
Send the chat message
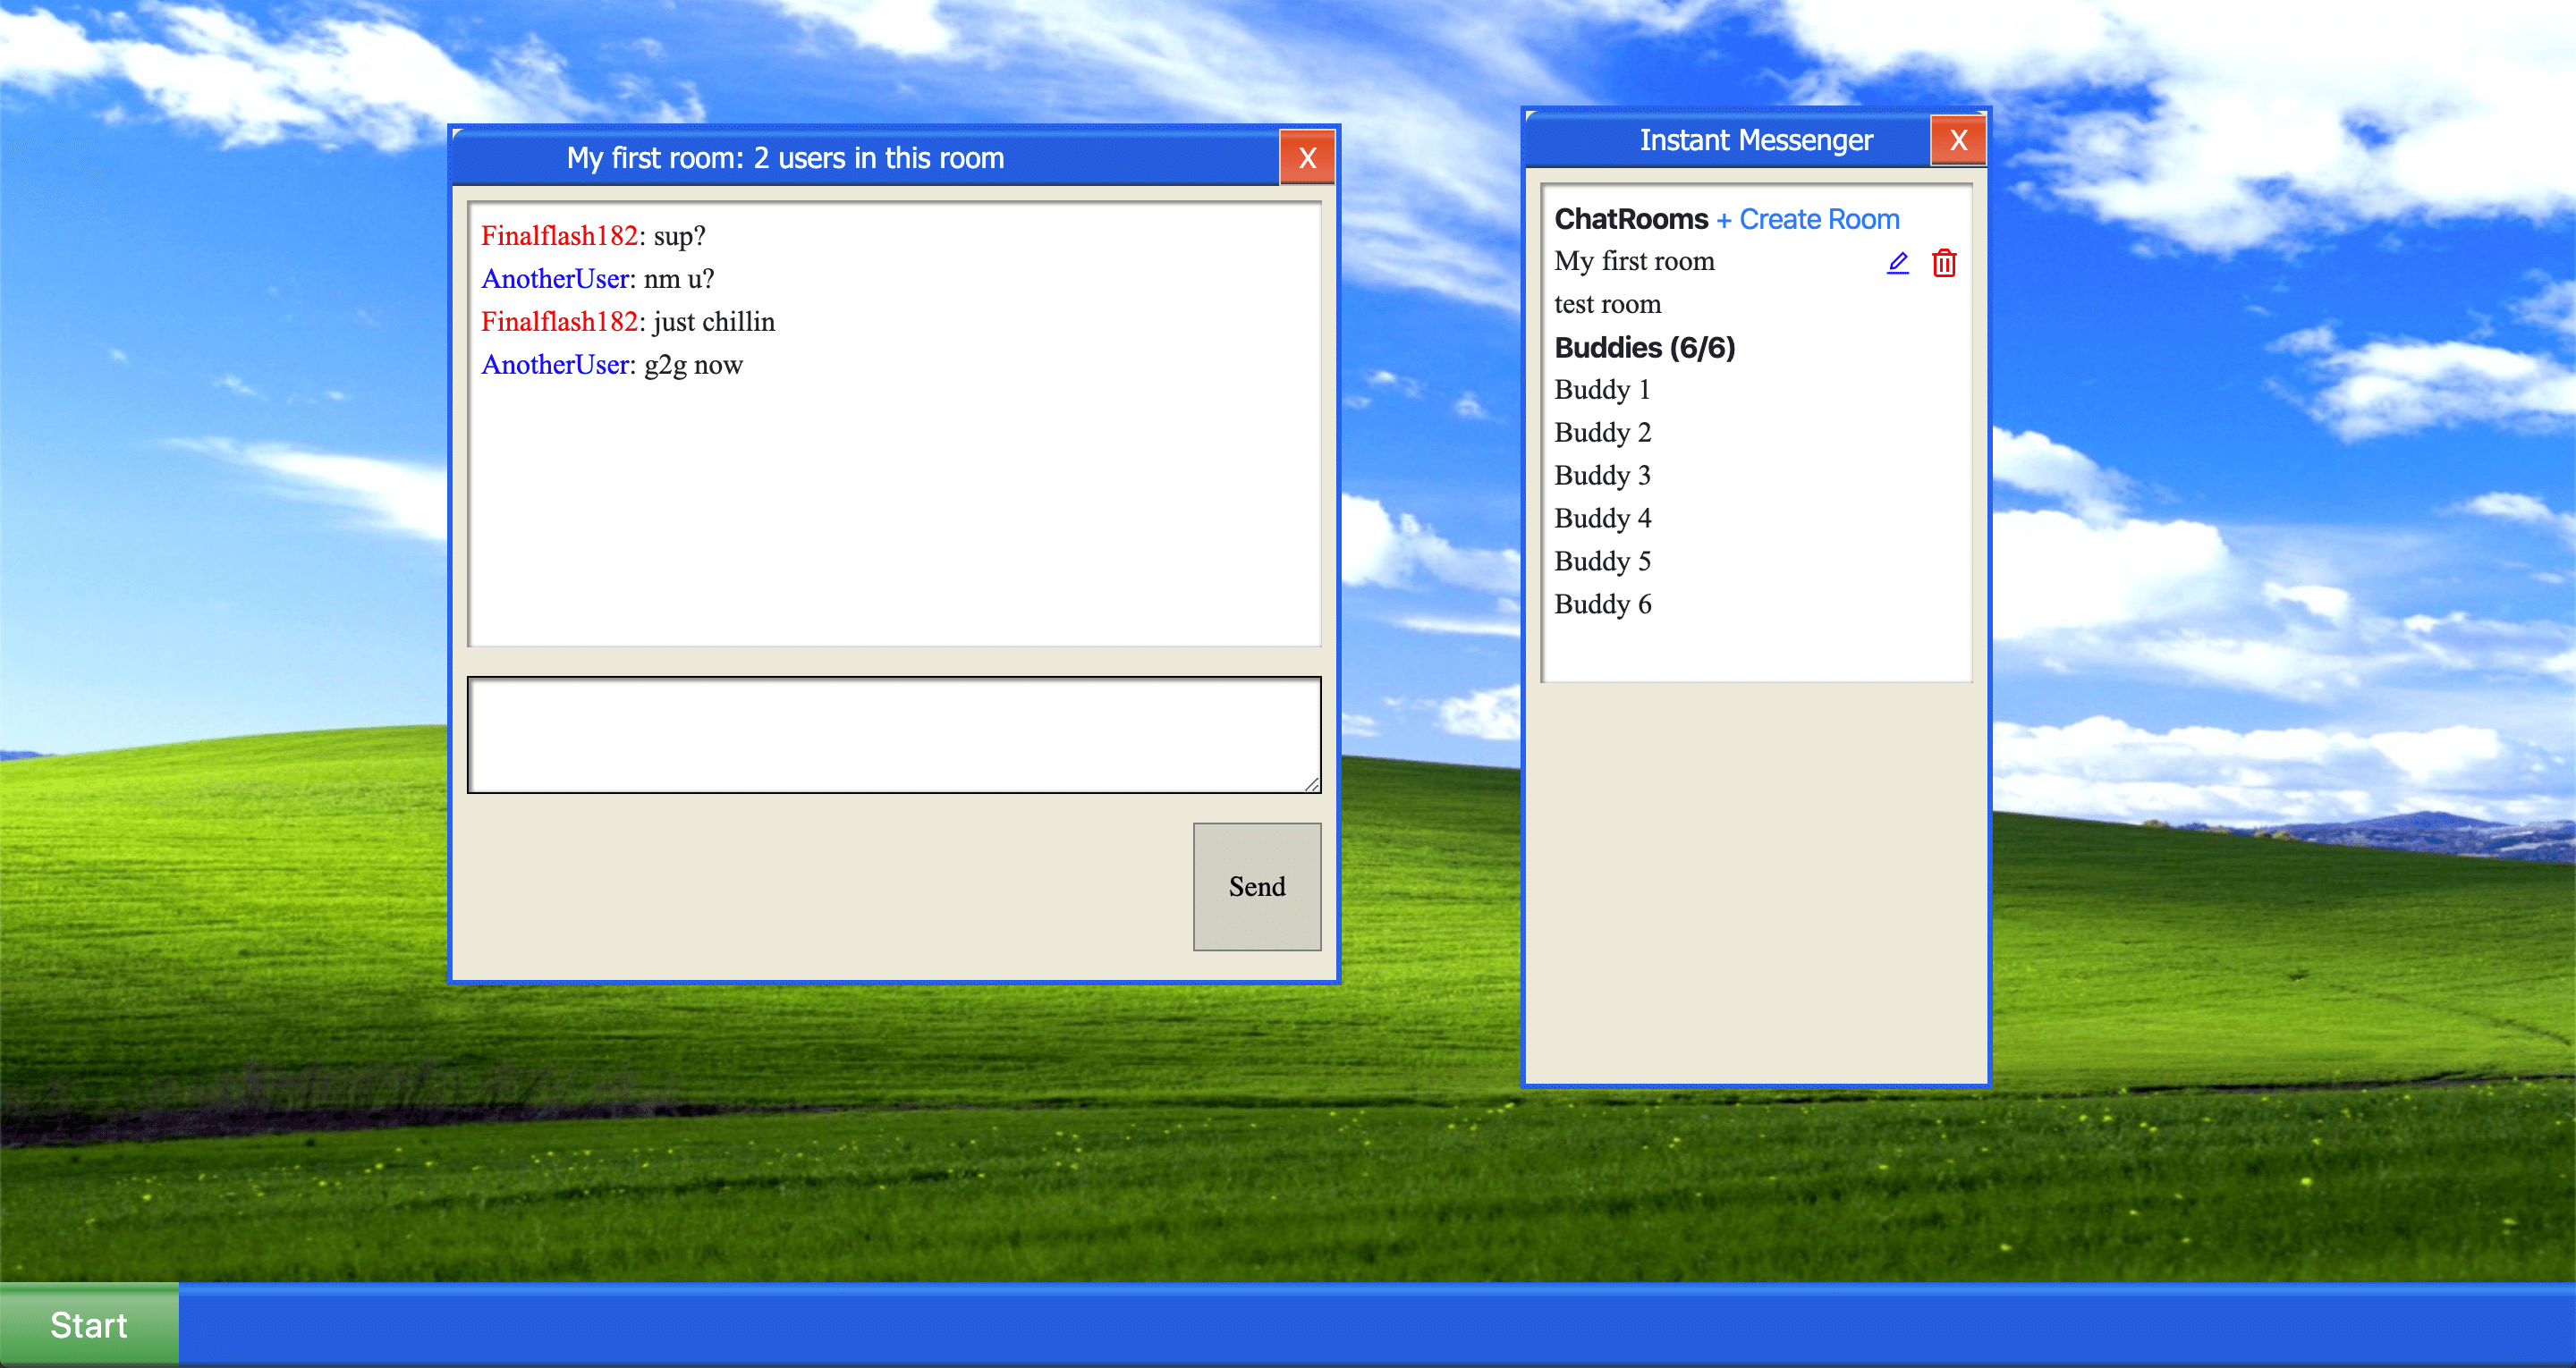tap(1257, 886)
